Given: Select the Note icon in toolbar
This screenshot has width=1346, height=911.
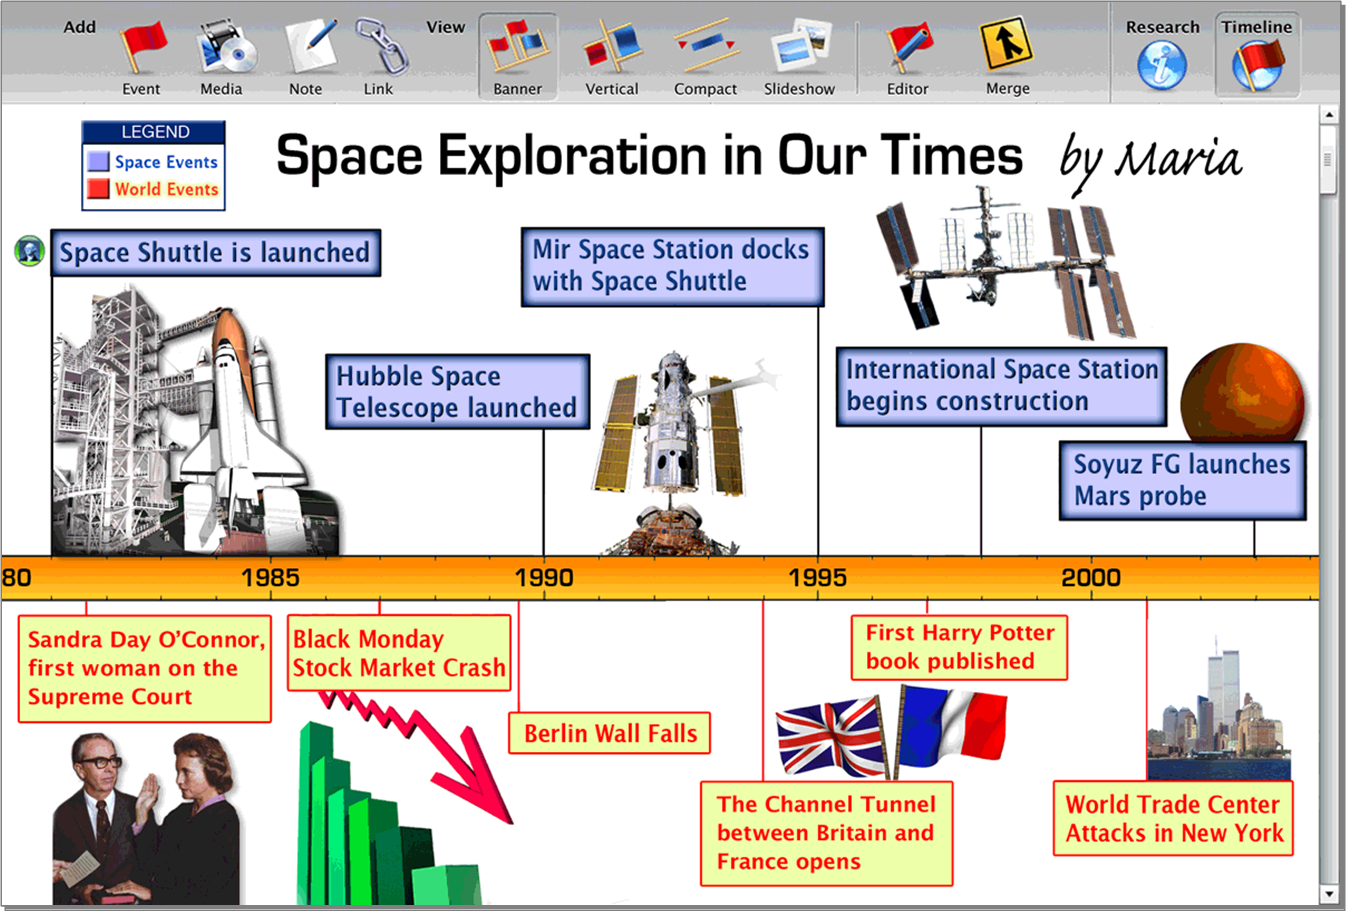Looking at the screenshot, I should pyautogui.click(x=308, y=48).
